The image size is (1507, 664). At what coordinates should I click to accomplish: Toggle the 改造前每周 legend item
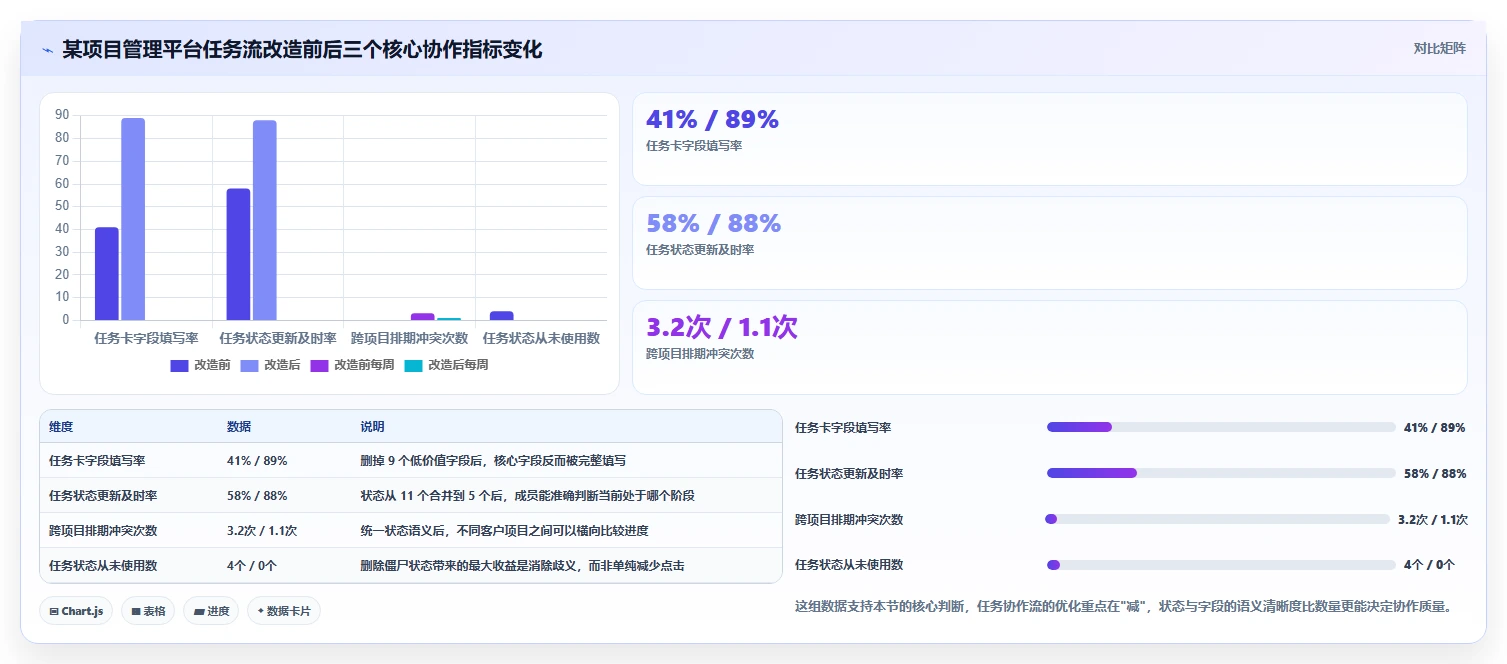(352, 365)
